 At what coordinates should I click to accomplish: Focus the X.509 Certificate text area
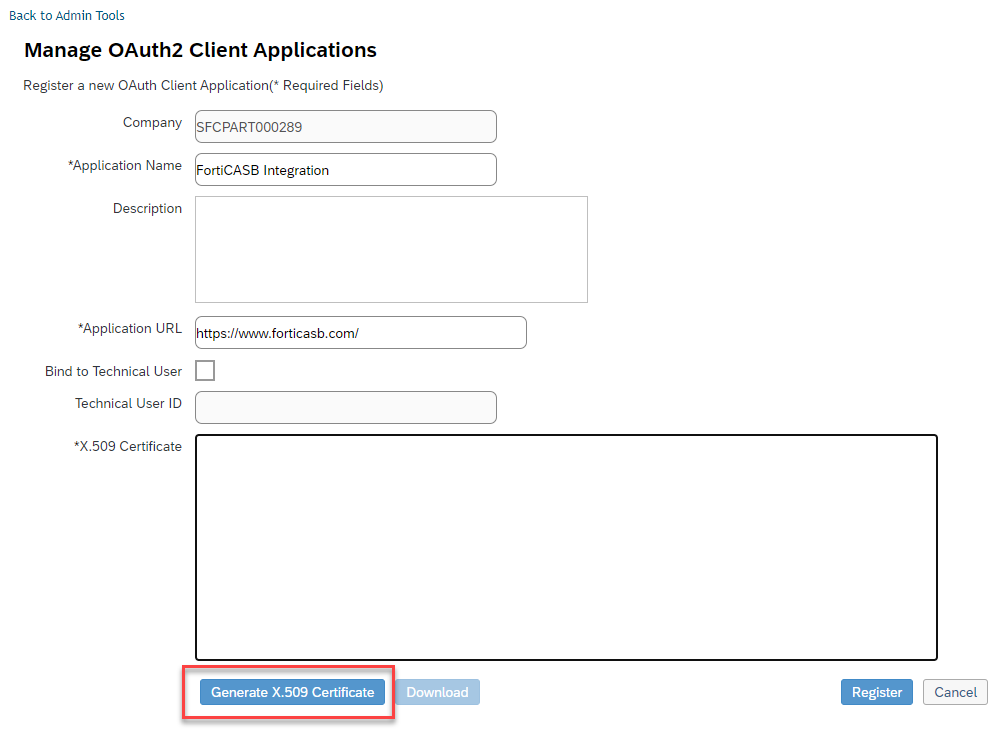coord(567,547)
